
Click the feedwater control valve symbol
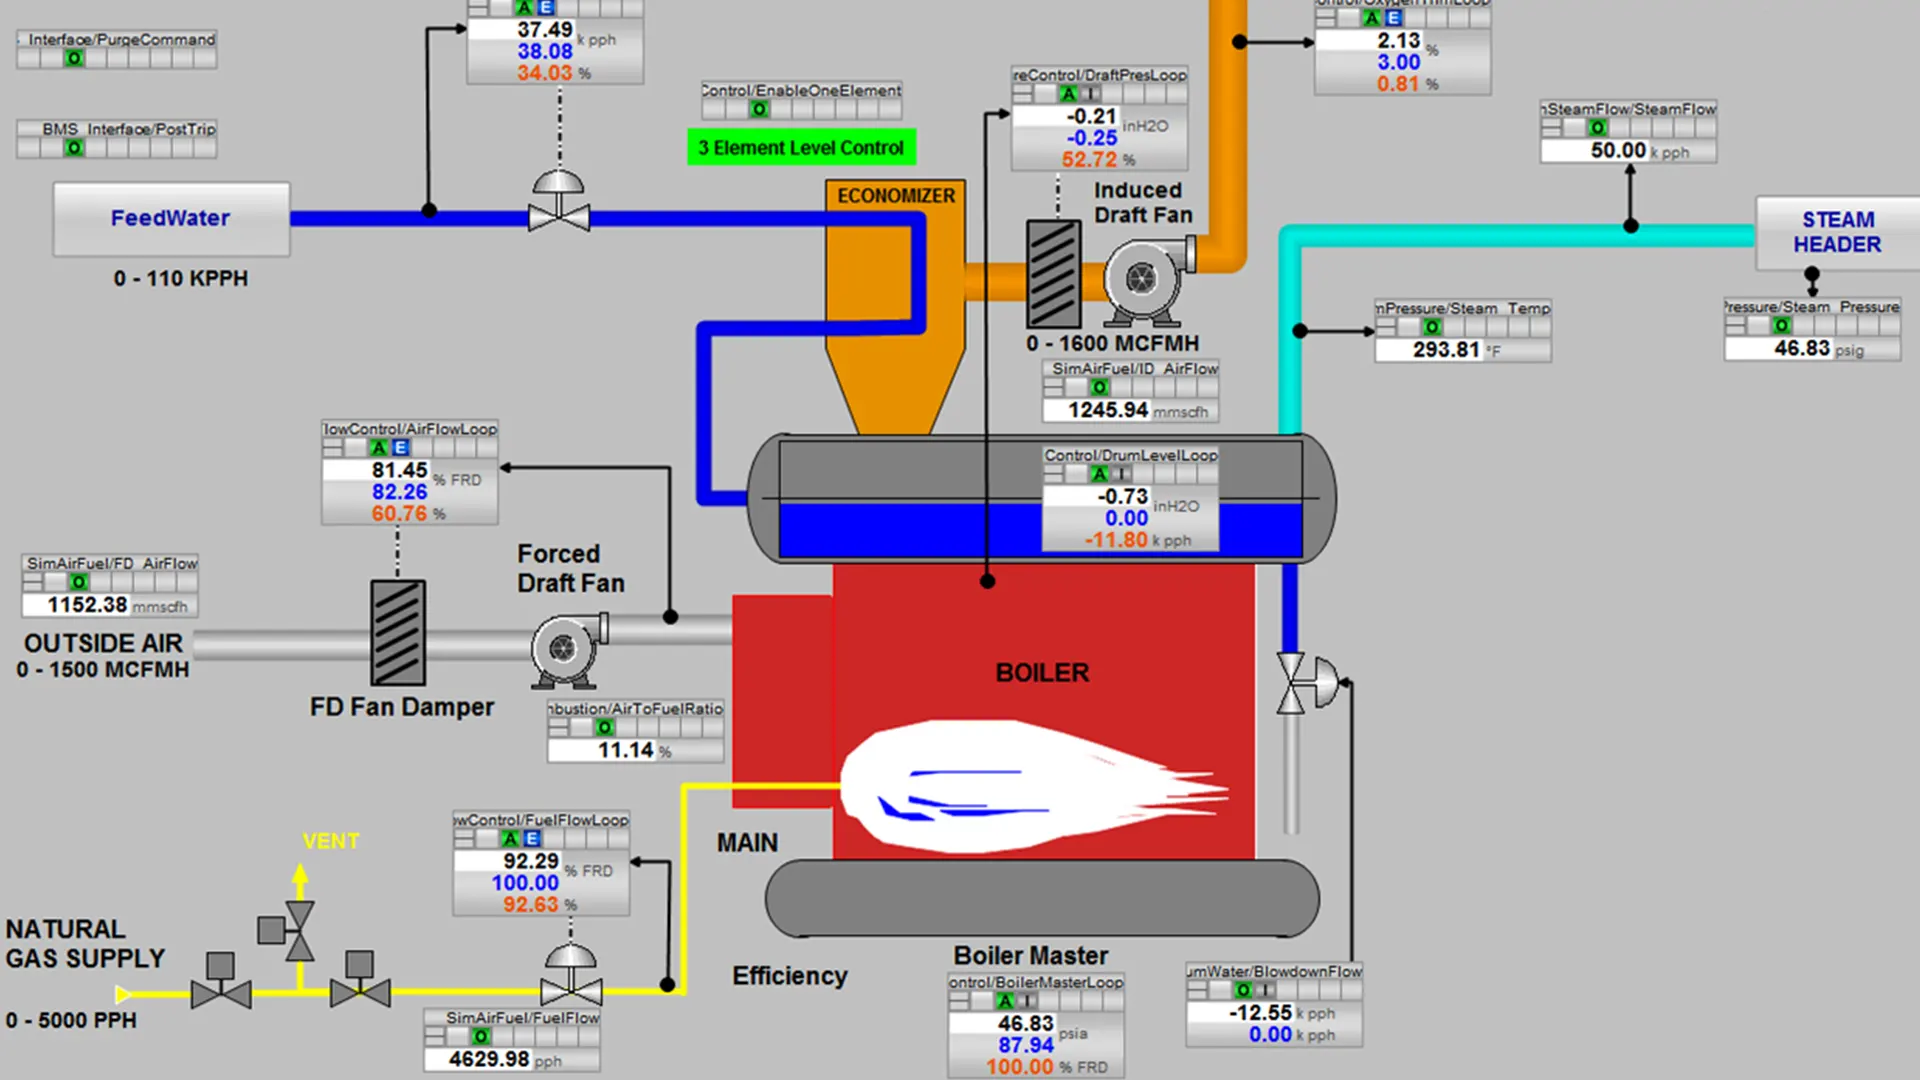[x=559, y=201]
